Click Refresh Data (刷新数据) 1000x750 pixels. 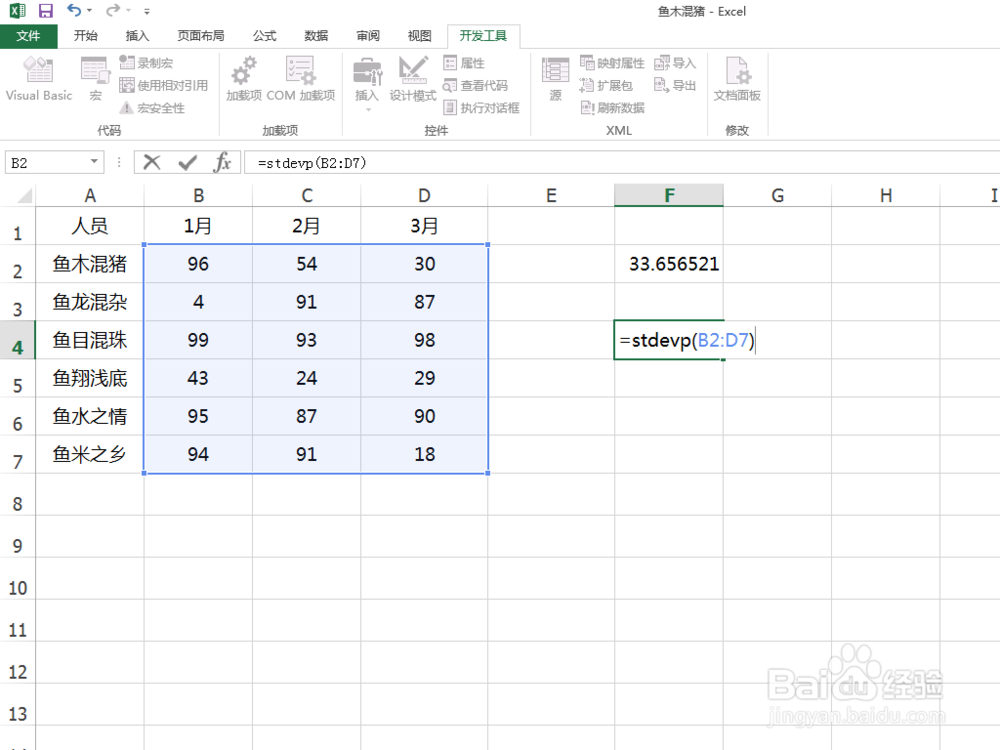tap(612, 107)
